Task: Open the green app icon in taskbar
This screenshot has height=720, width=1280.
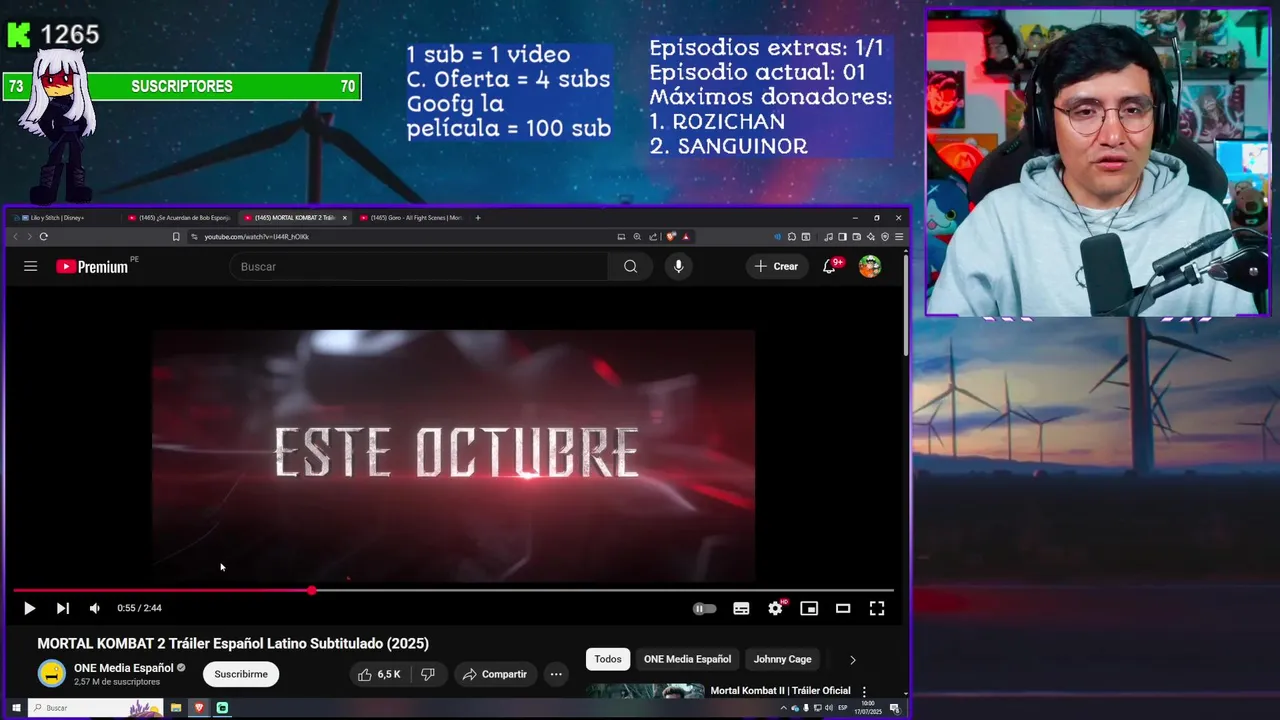Action: [x=222, y=708]
